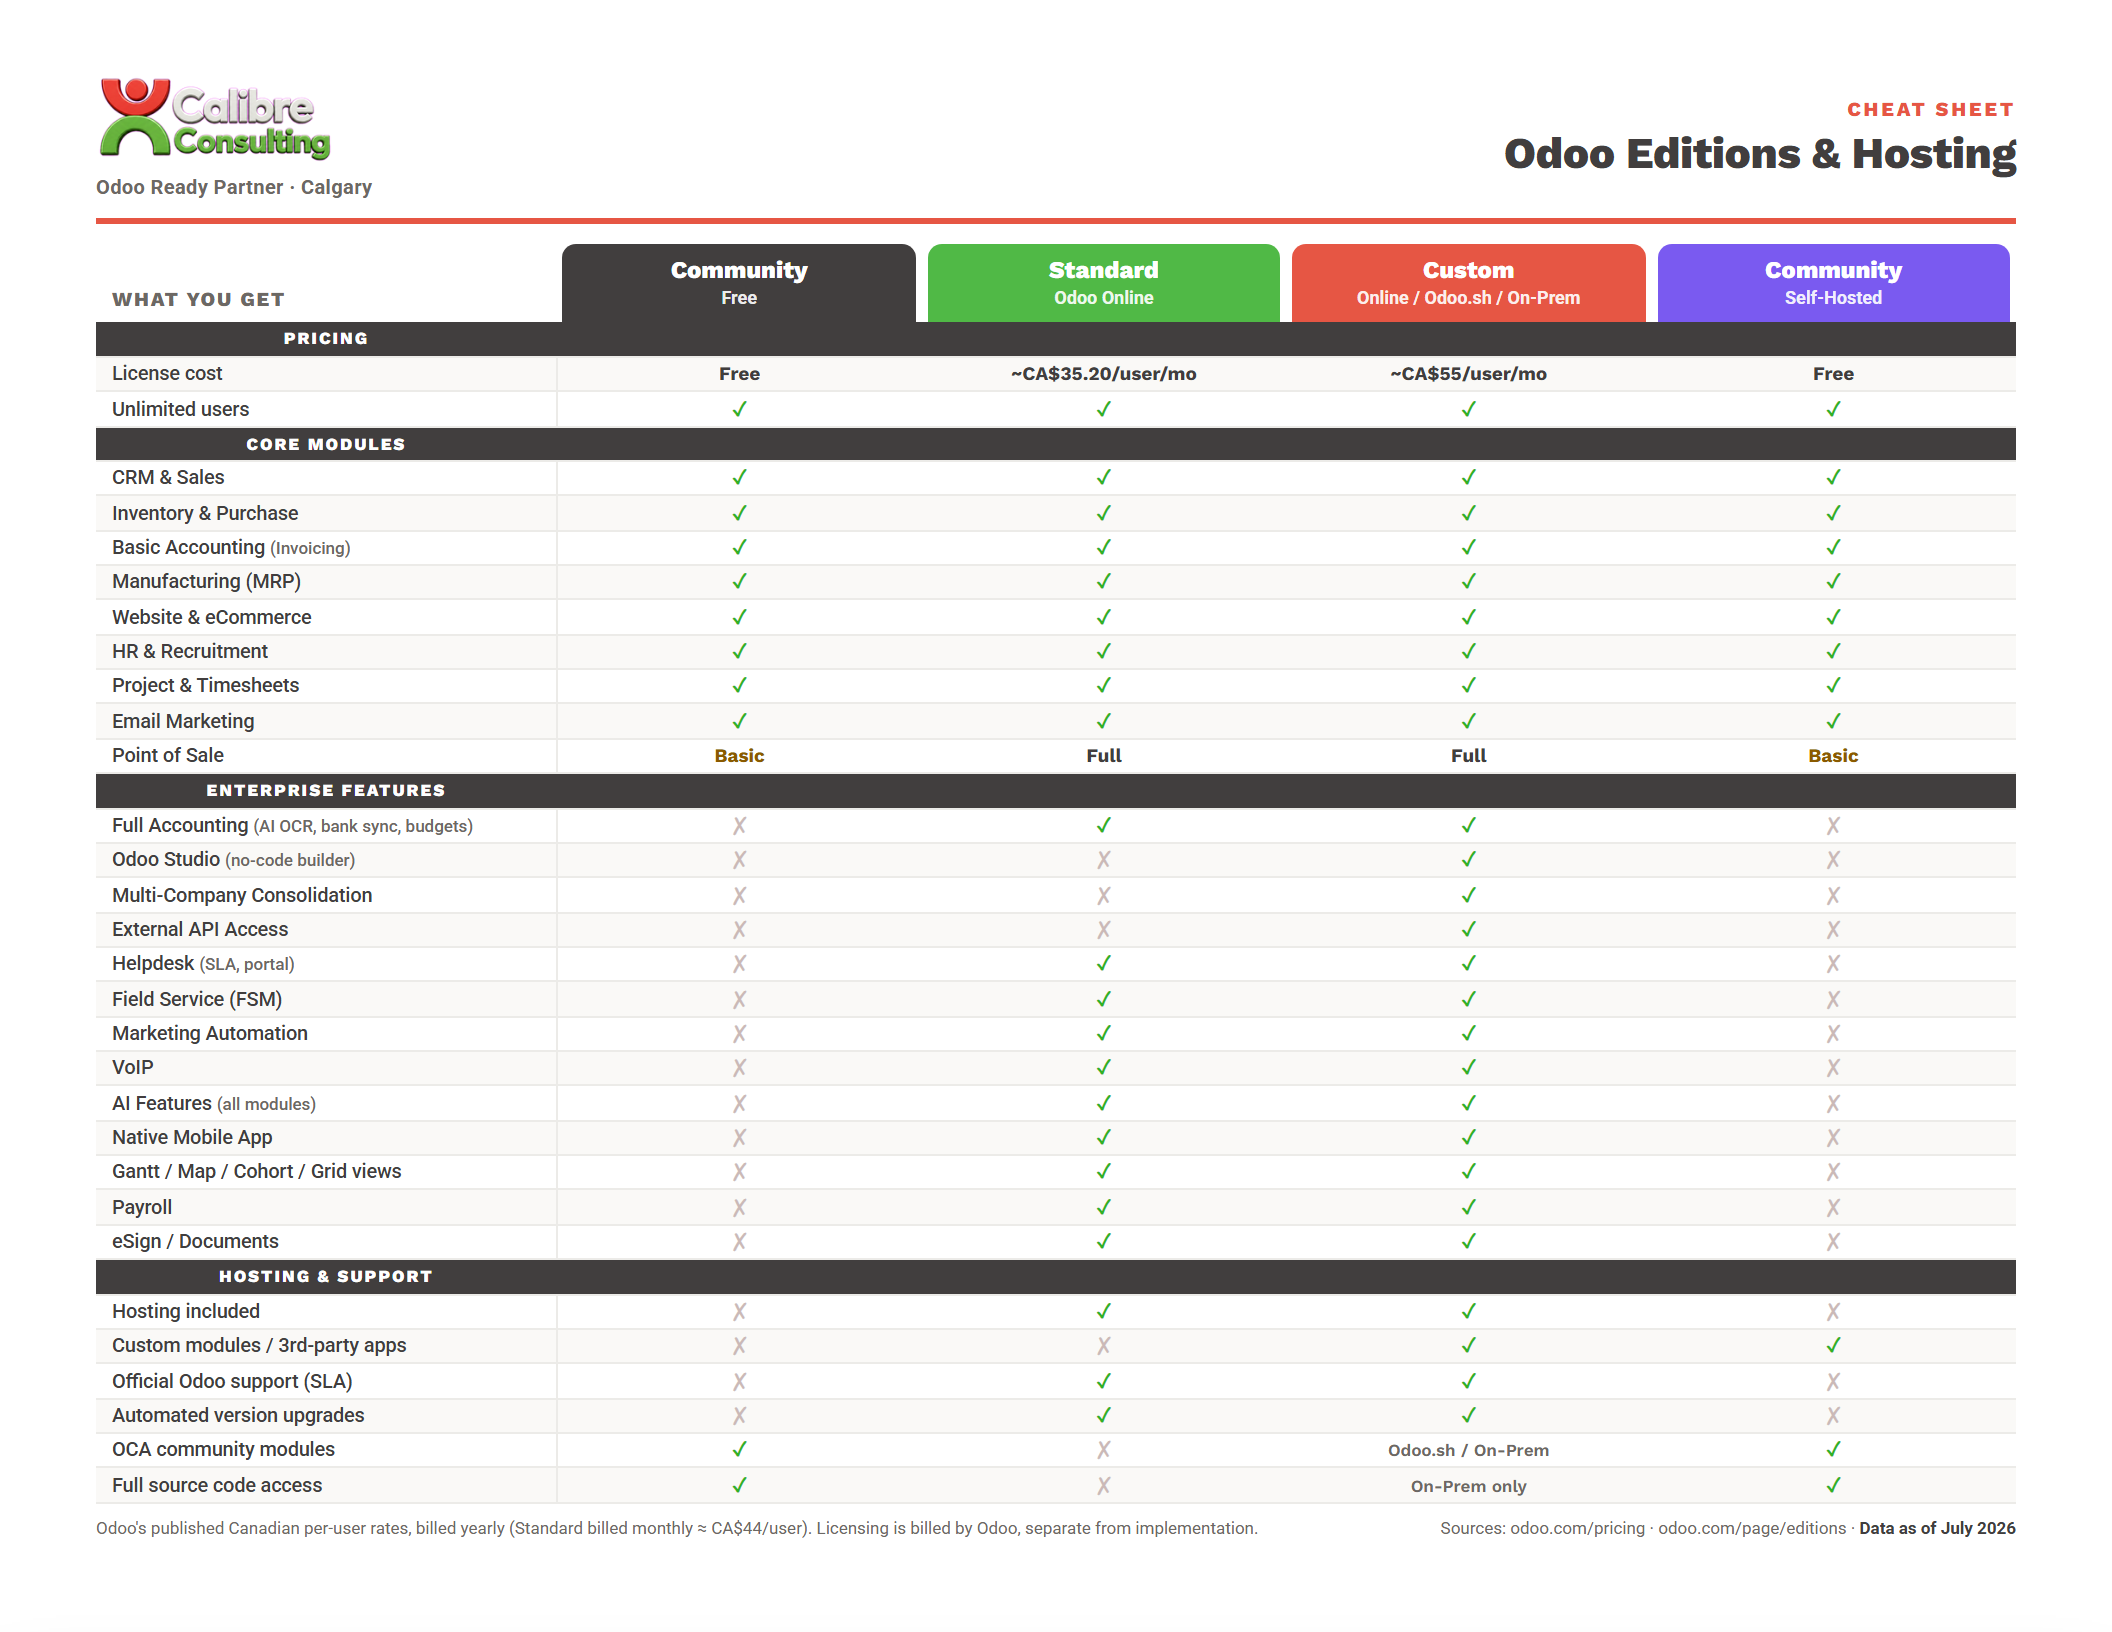Click the WHAT YOU GET heading

point(198,299)
